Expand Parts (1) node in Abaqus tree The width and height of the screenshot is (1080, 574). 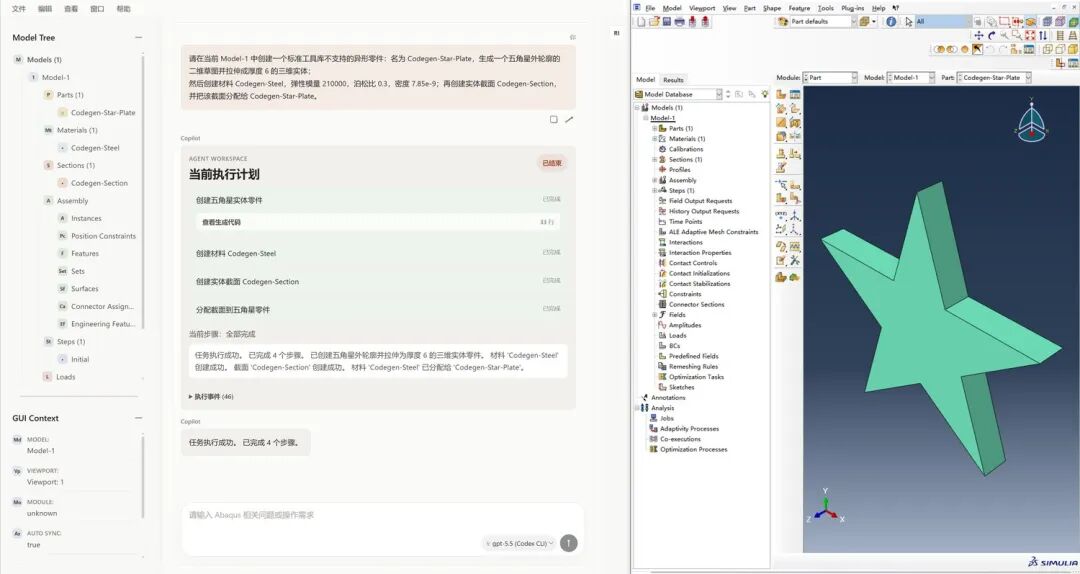pyautogui.click(x=654, y=128)
